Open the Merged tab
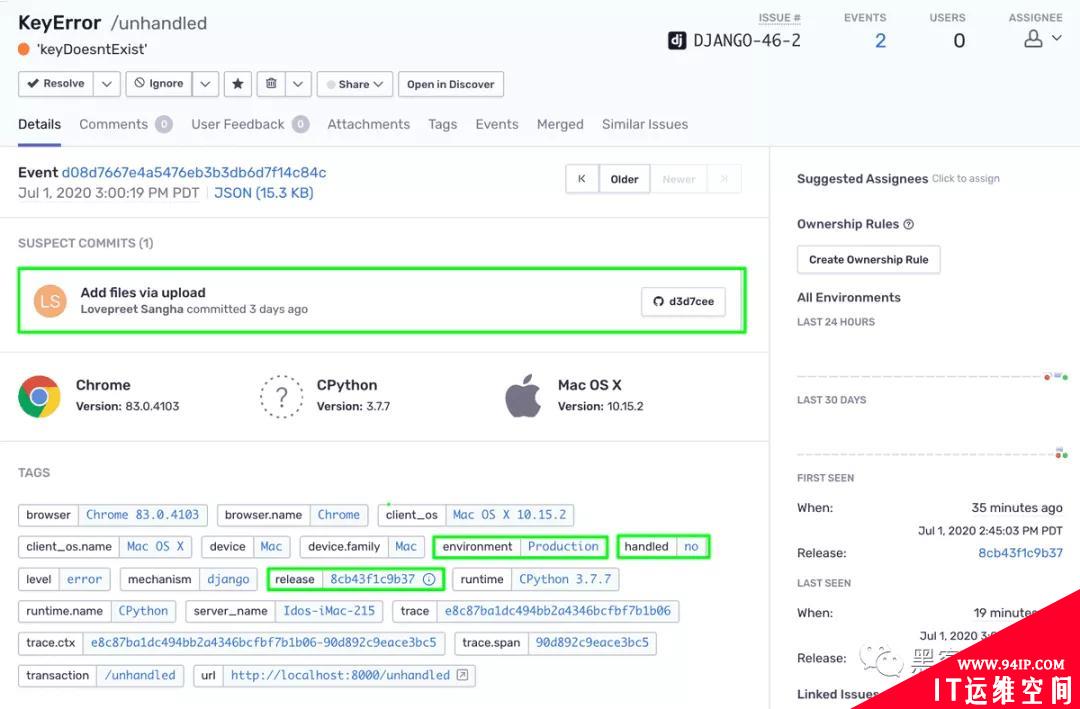This screenshot has height=709, width=1080. pyautogui.click(x=560, y=125)
